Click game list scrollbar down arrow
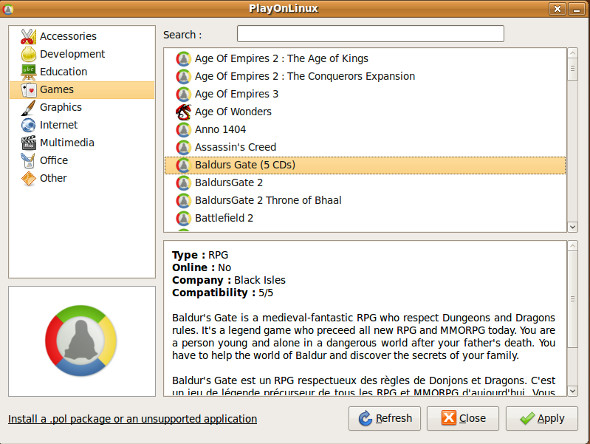Viewport: 590px width, 444px height. 572,227
